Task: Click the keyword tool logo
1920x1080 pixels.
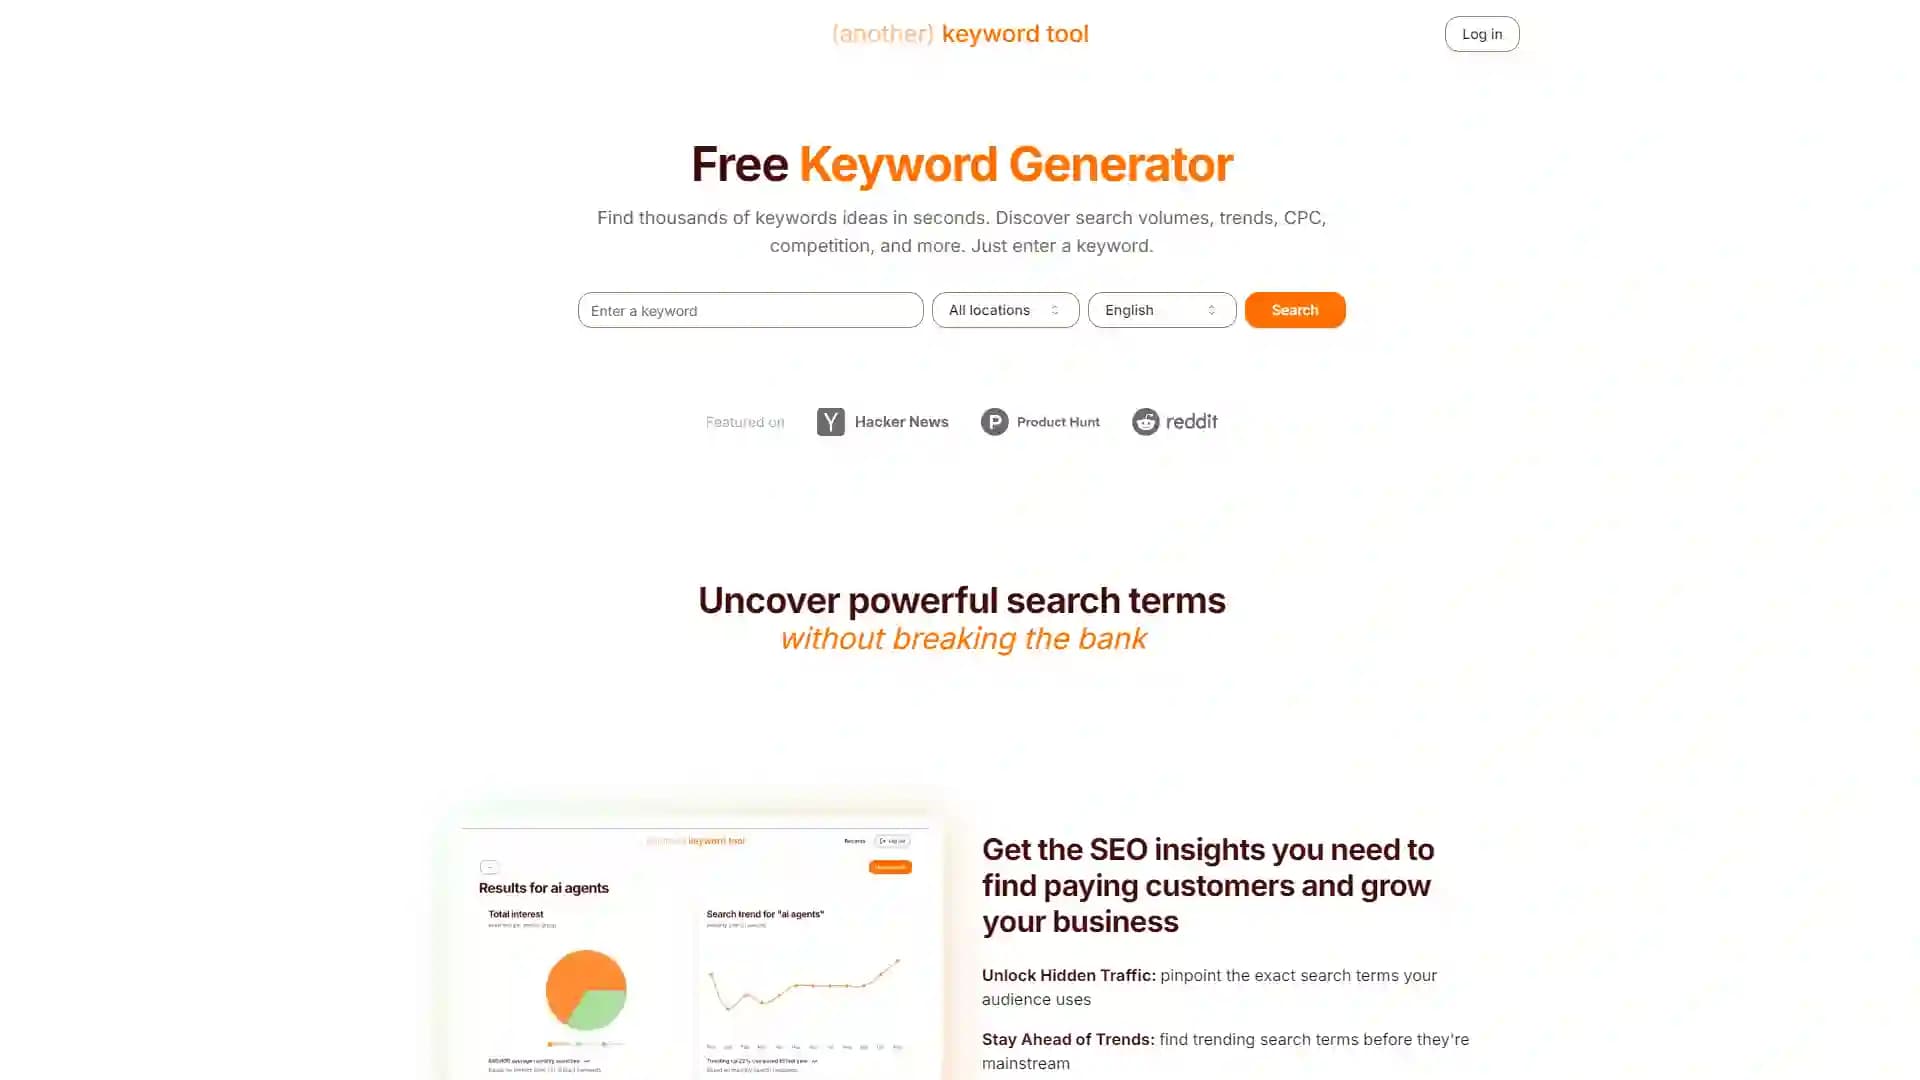Action: [960, 33]
